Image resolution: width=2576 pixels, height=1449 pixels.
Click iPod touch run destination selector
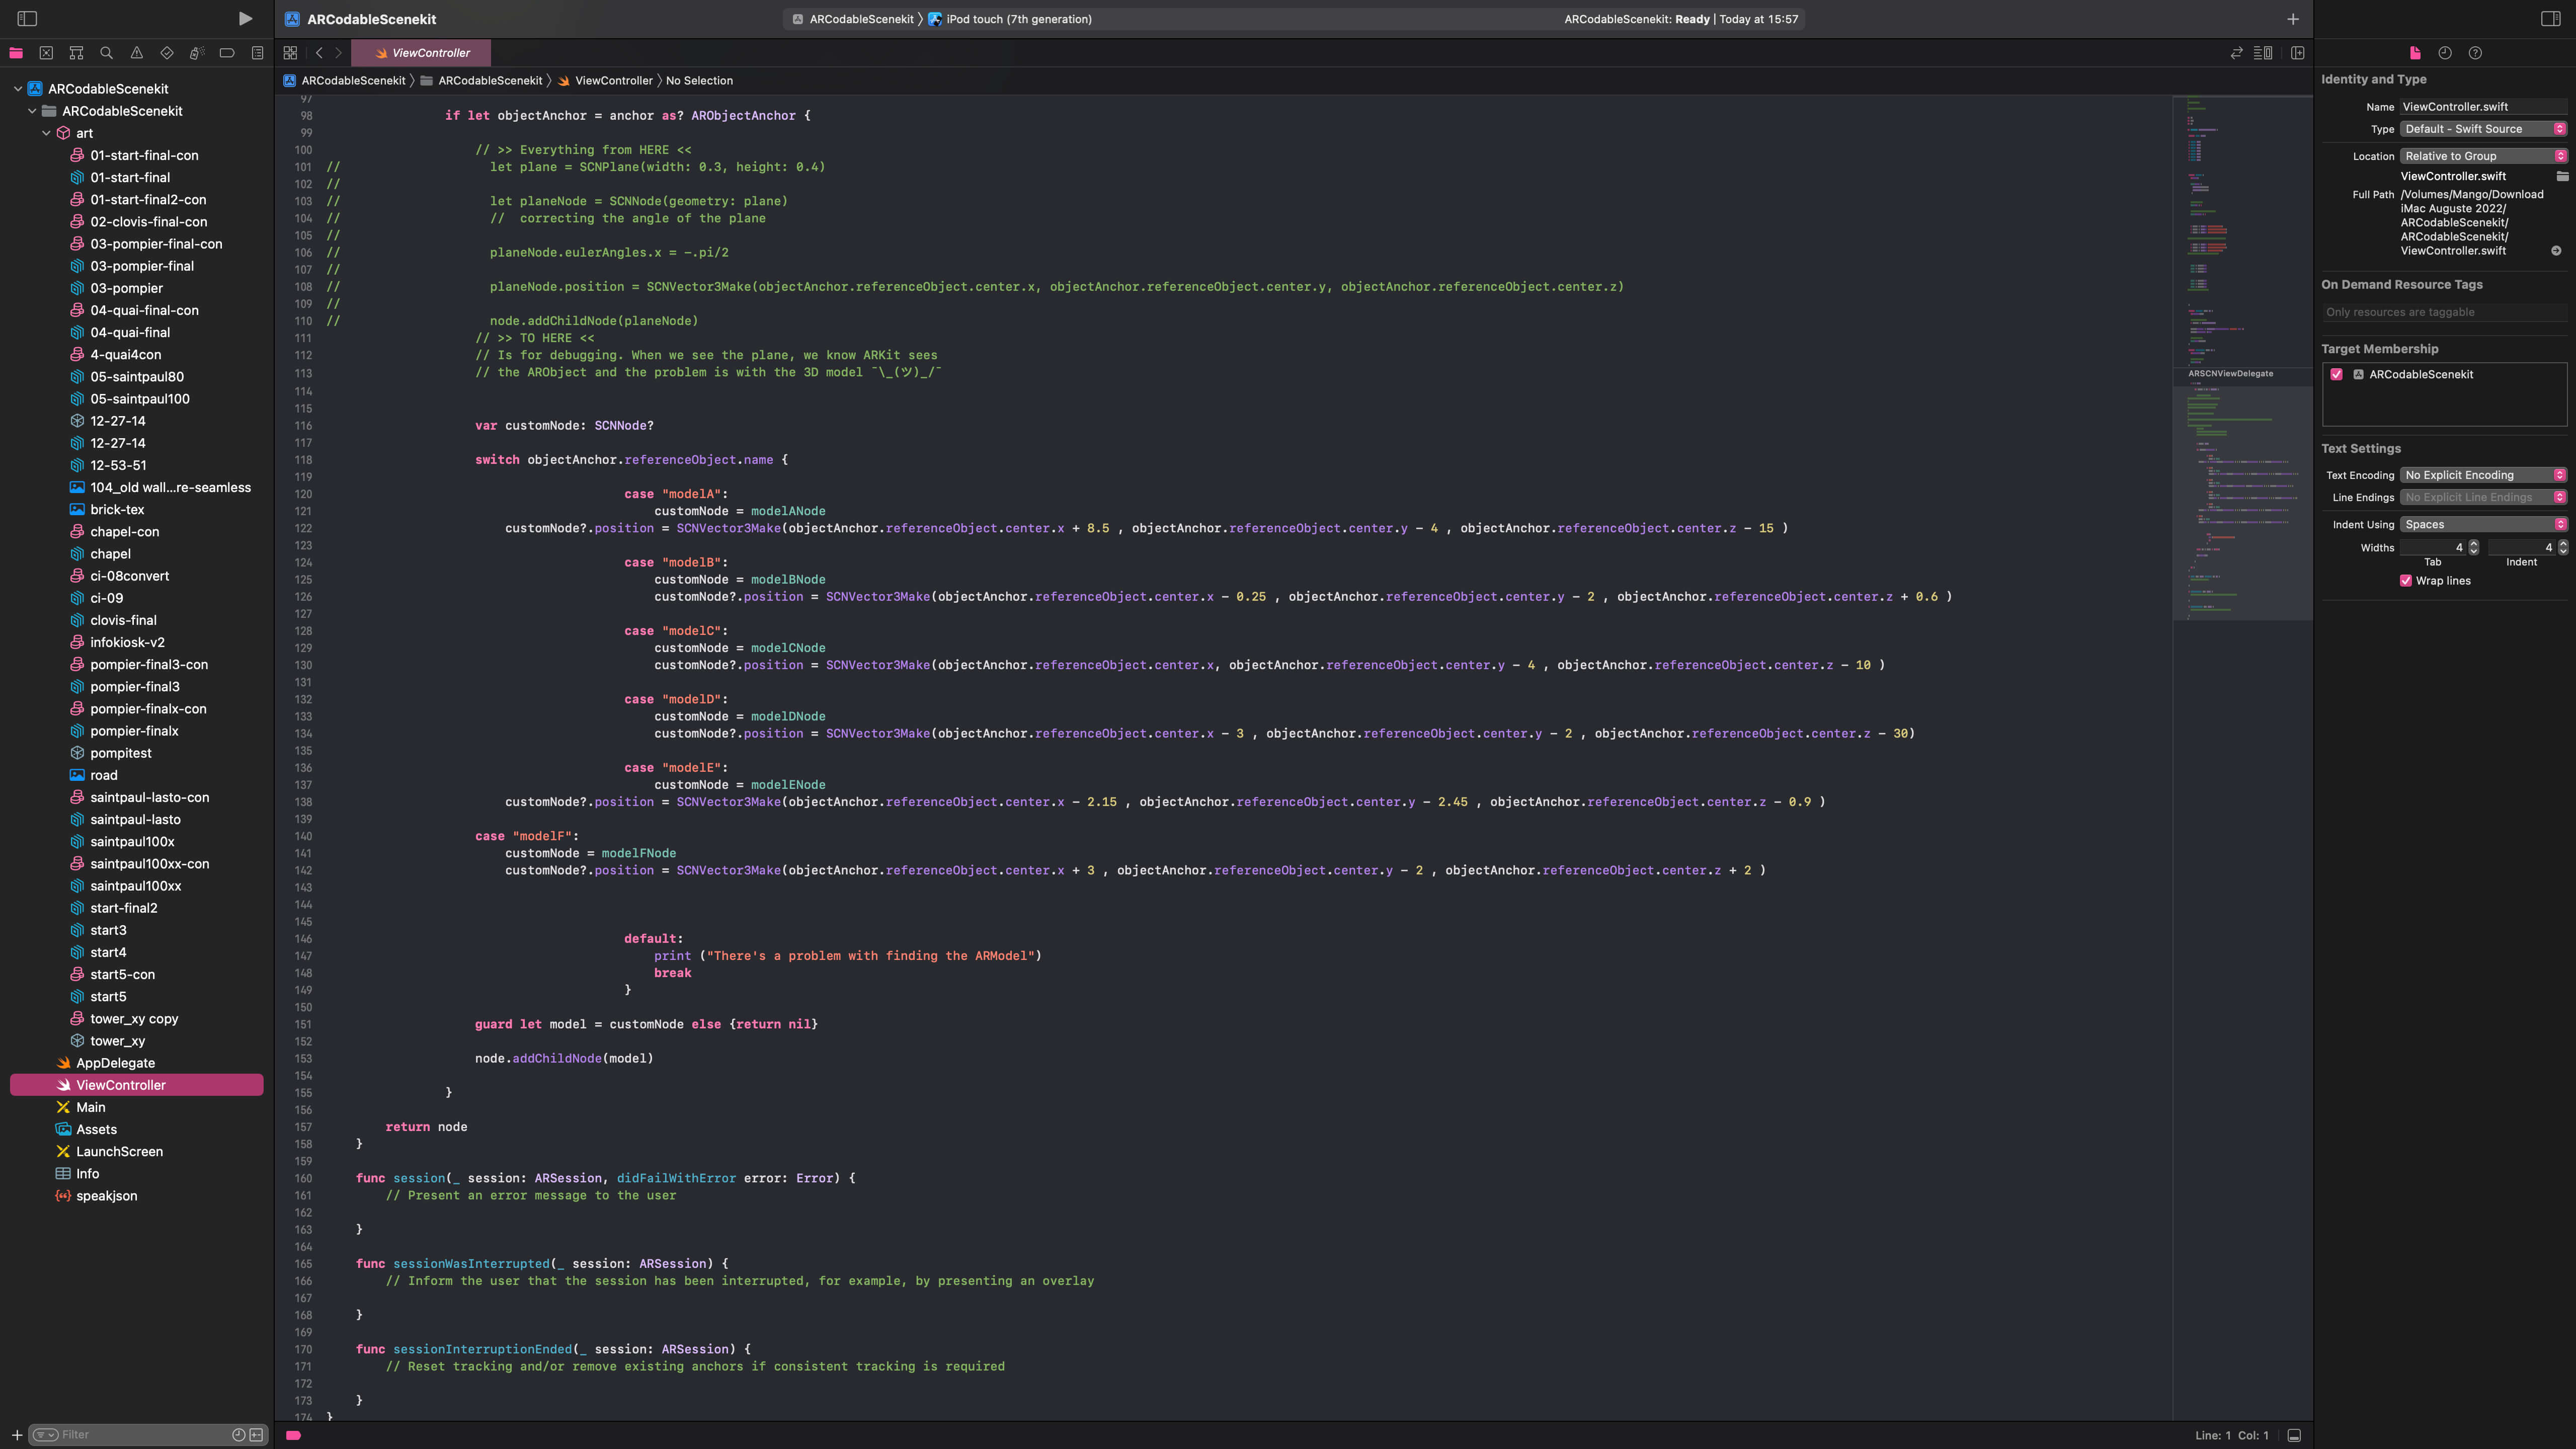(1018, 19)
